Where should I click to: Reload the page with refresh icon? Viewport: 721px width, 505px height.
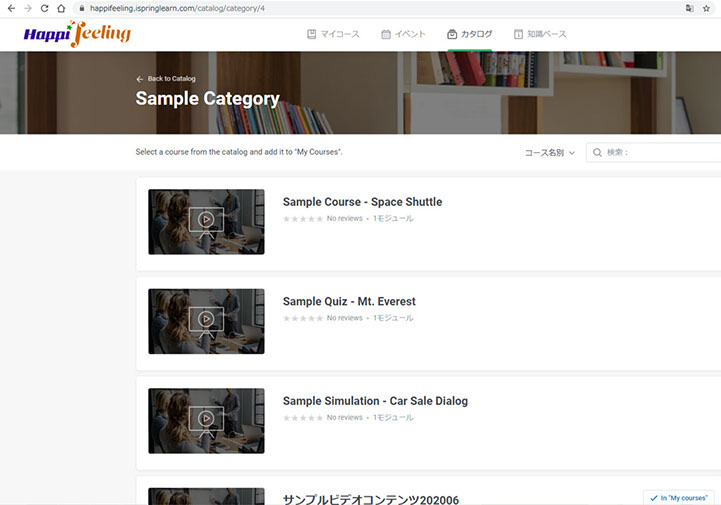[x=44, y=8]
